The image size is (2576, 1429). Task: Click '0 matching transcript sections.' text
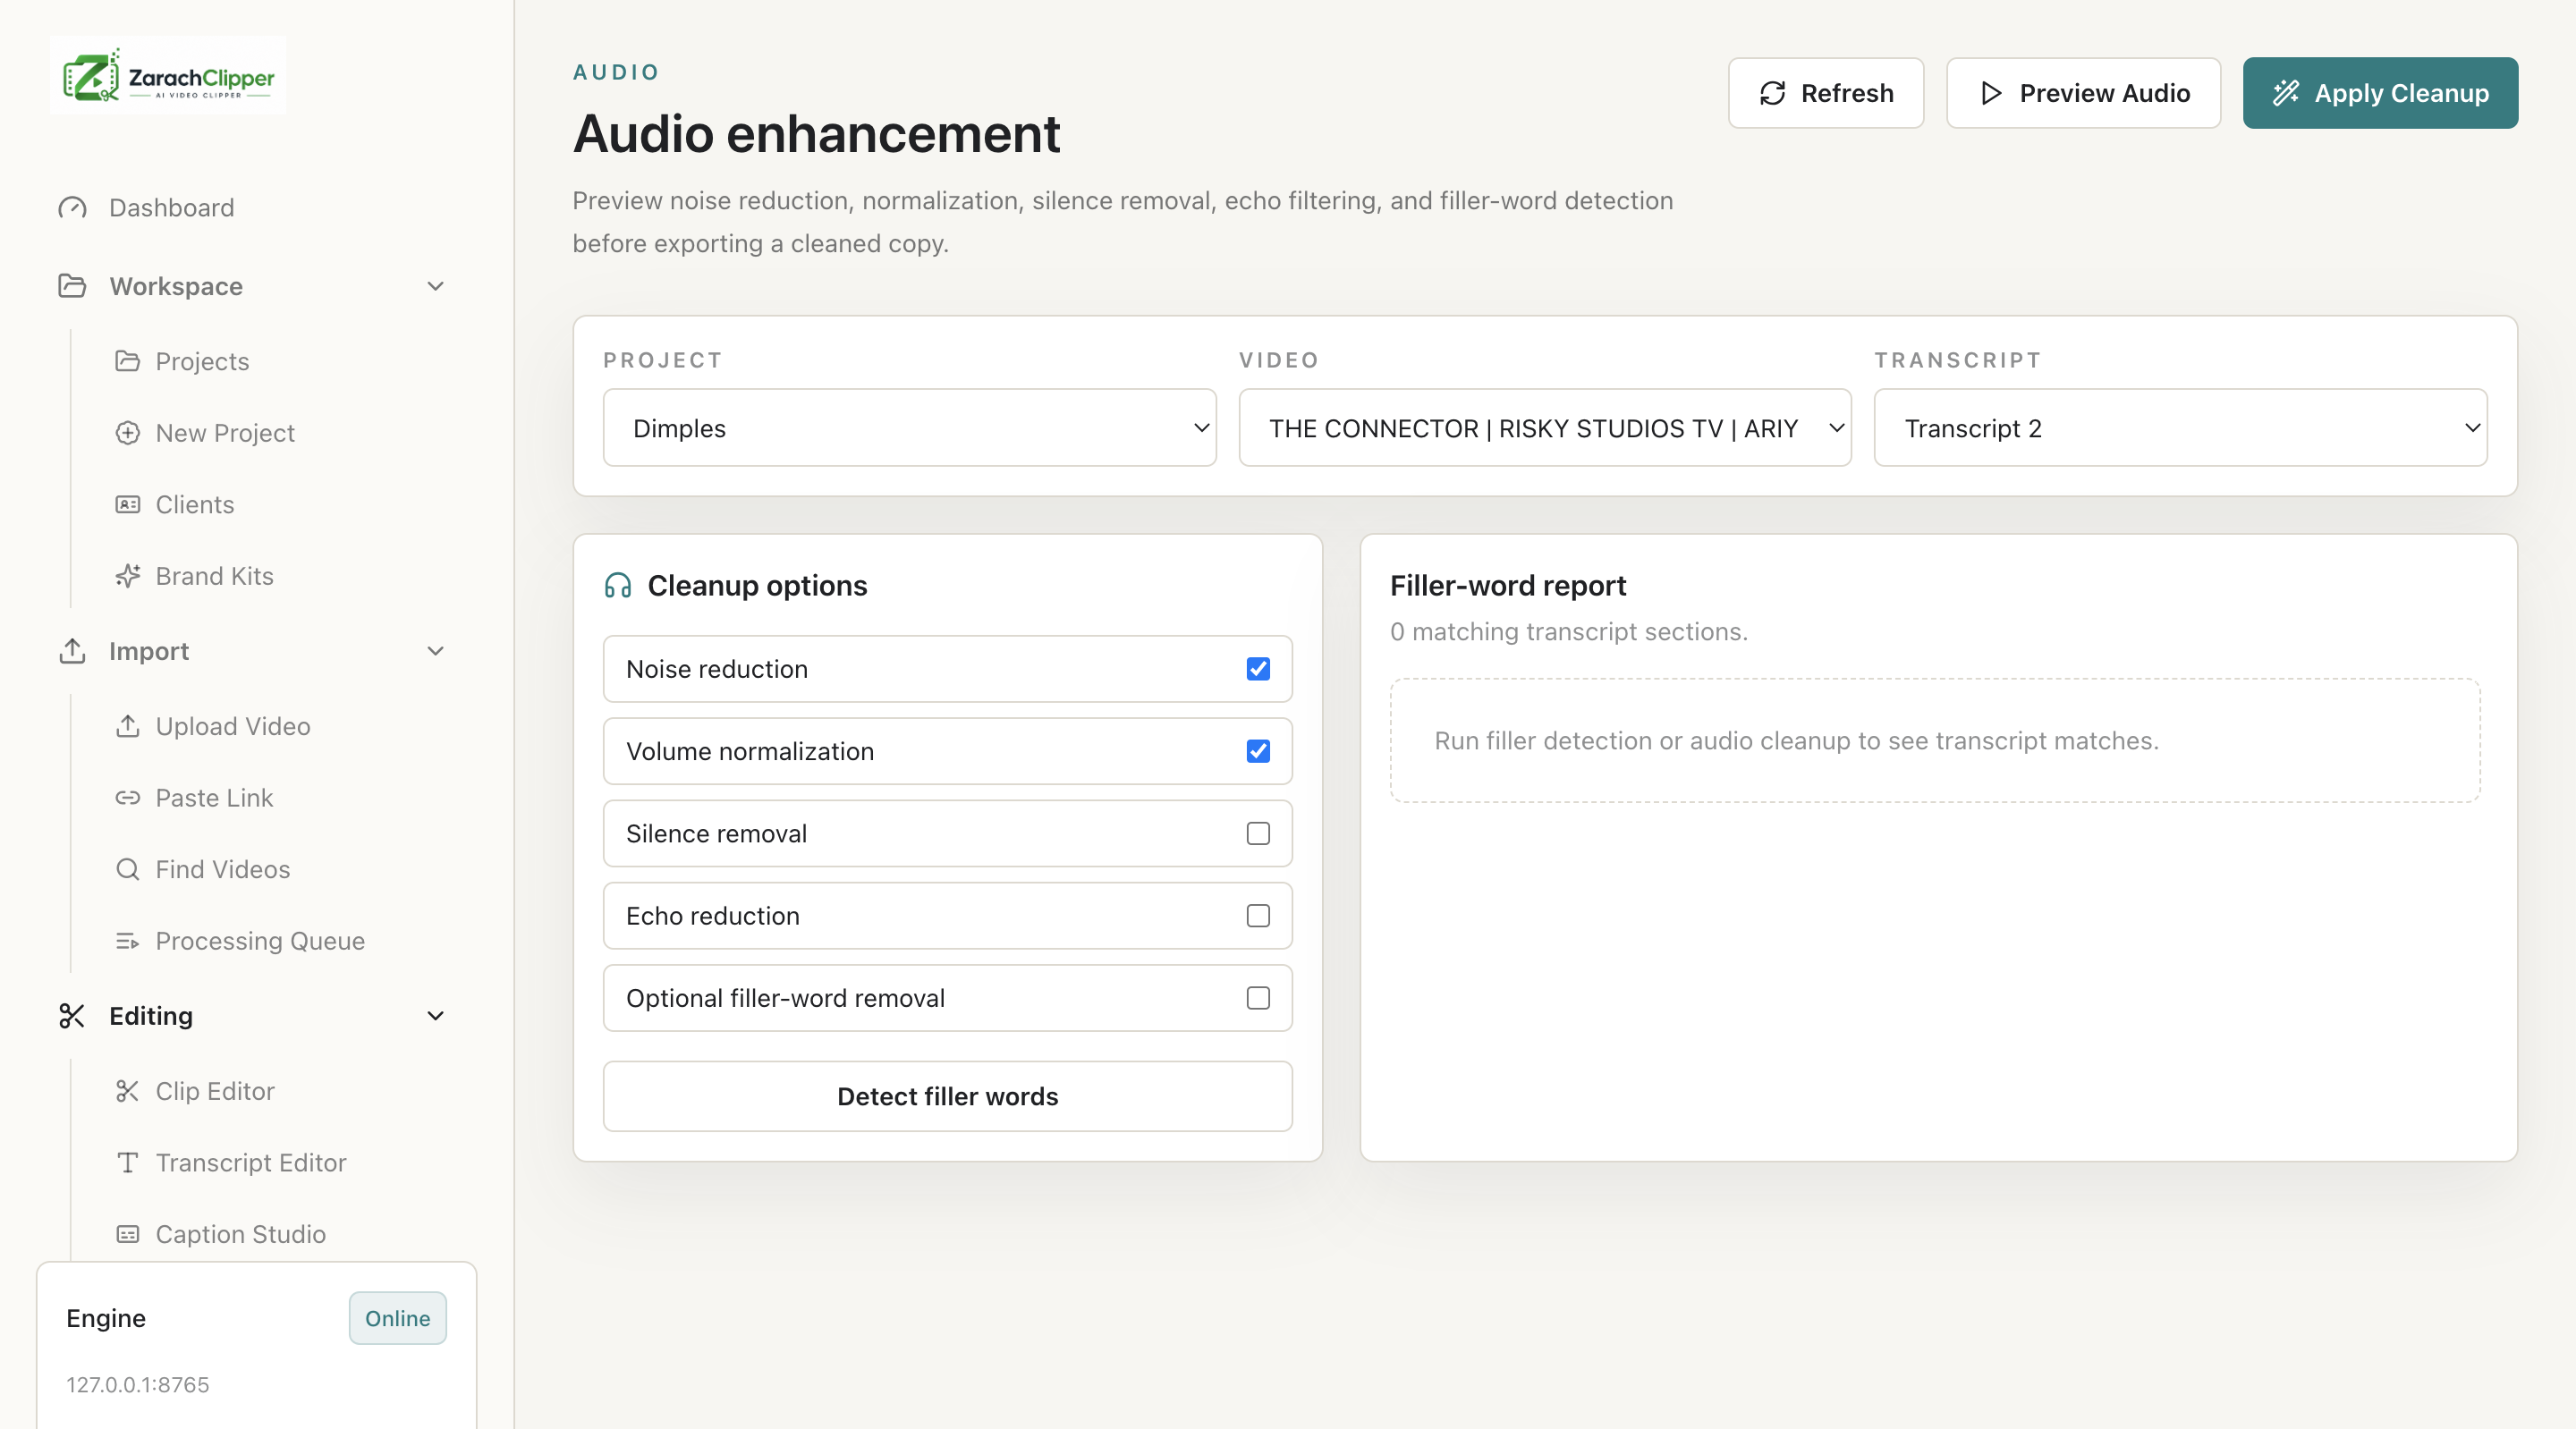pyautogui.click(x=1569, y=632)
